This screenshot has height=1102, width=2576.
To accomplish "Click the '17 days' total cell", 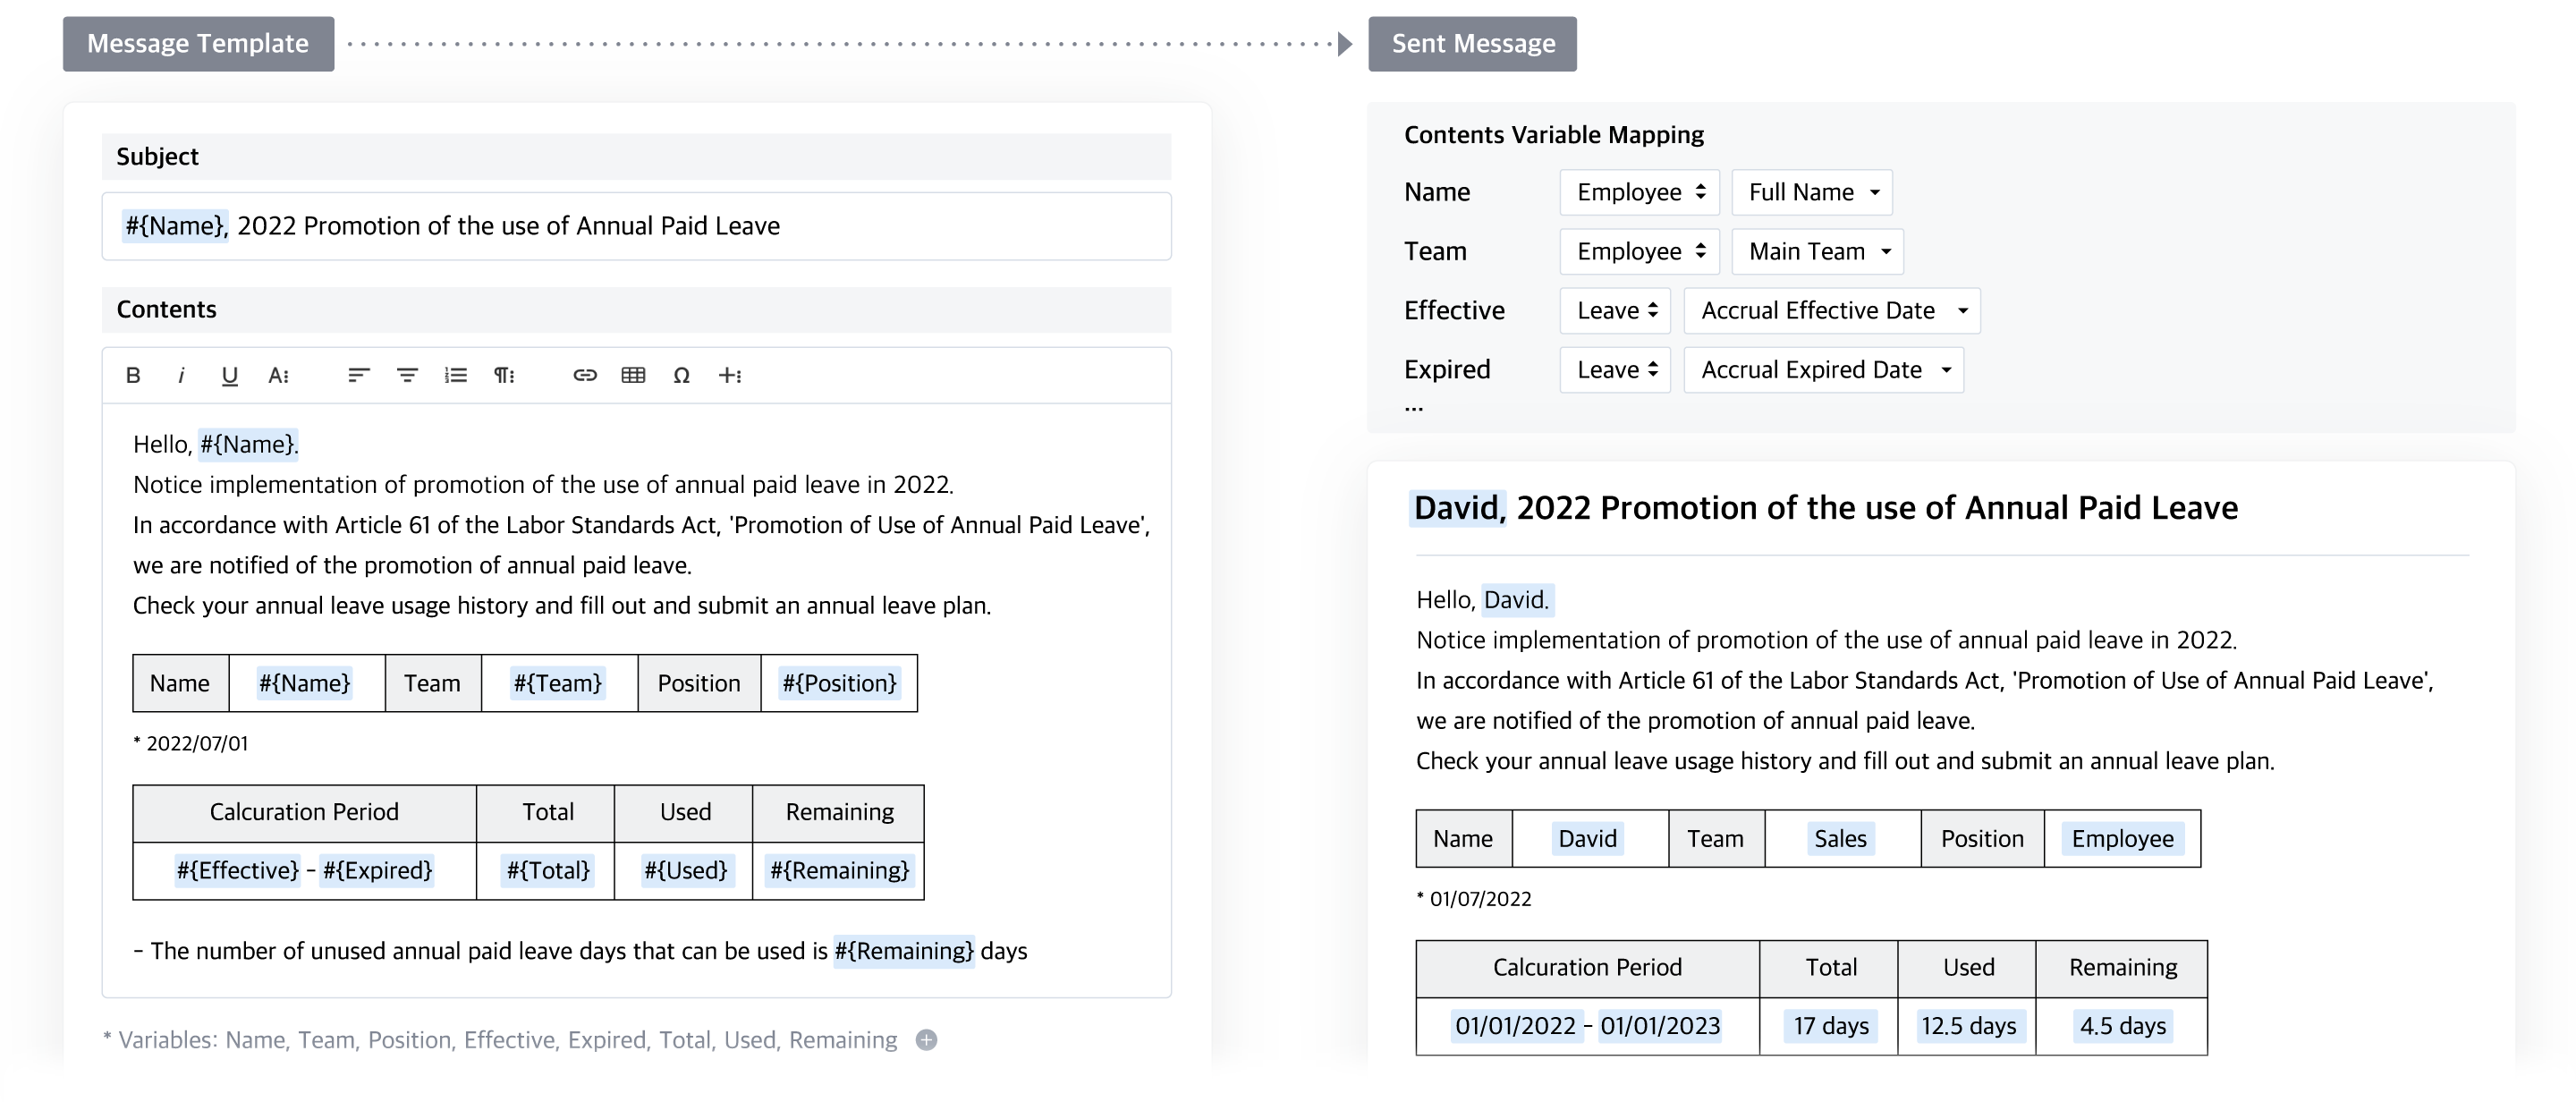I will (1830, 1026).
